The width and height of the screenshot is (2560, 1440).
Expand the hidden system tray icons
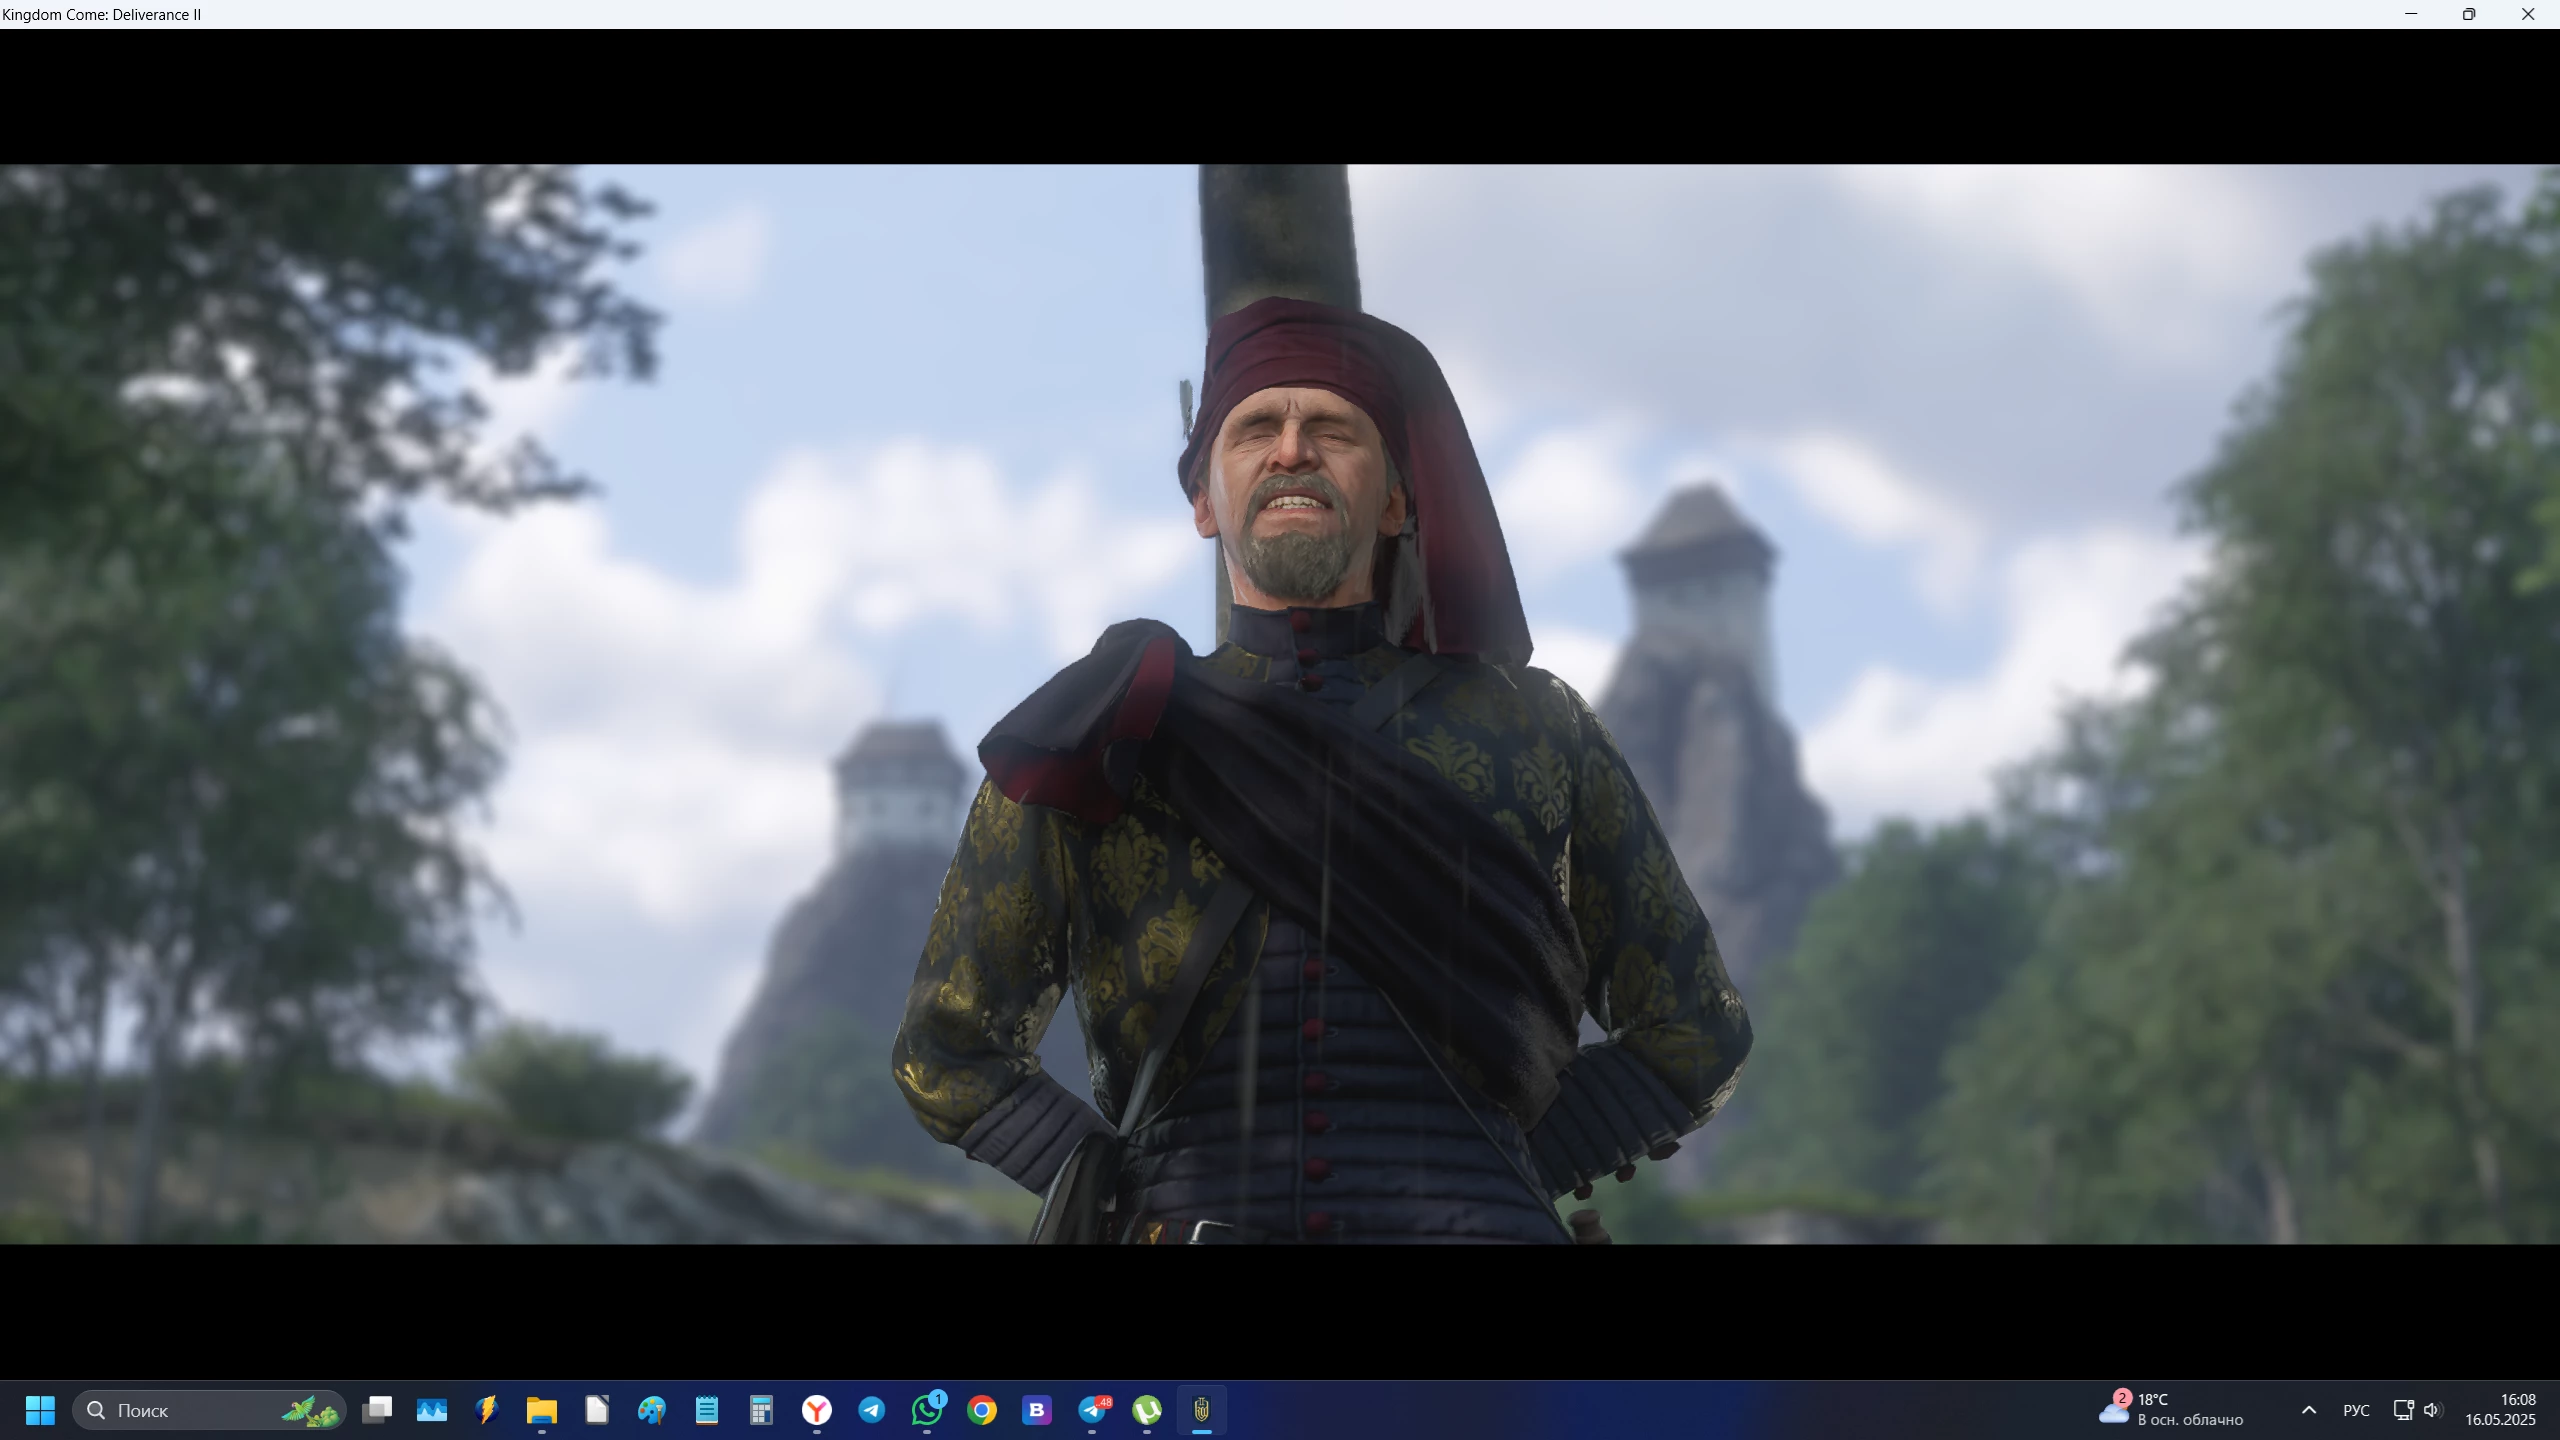[2309, 1410]
